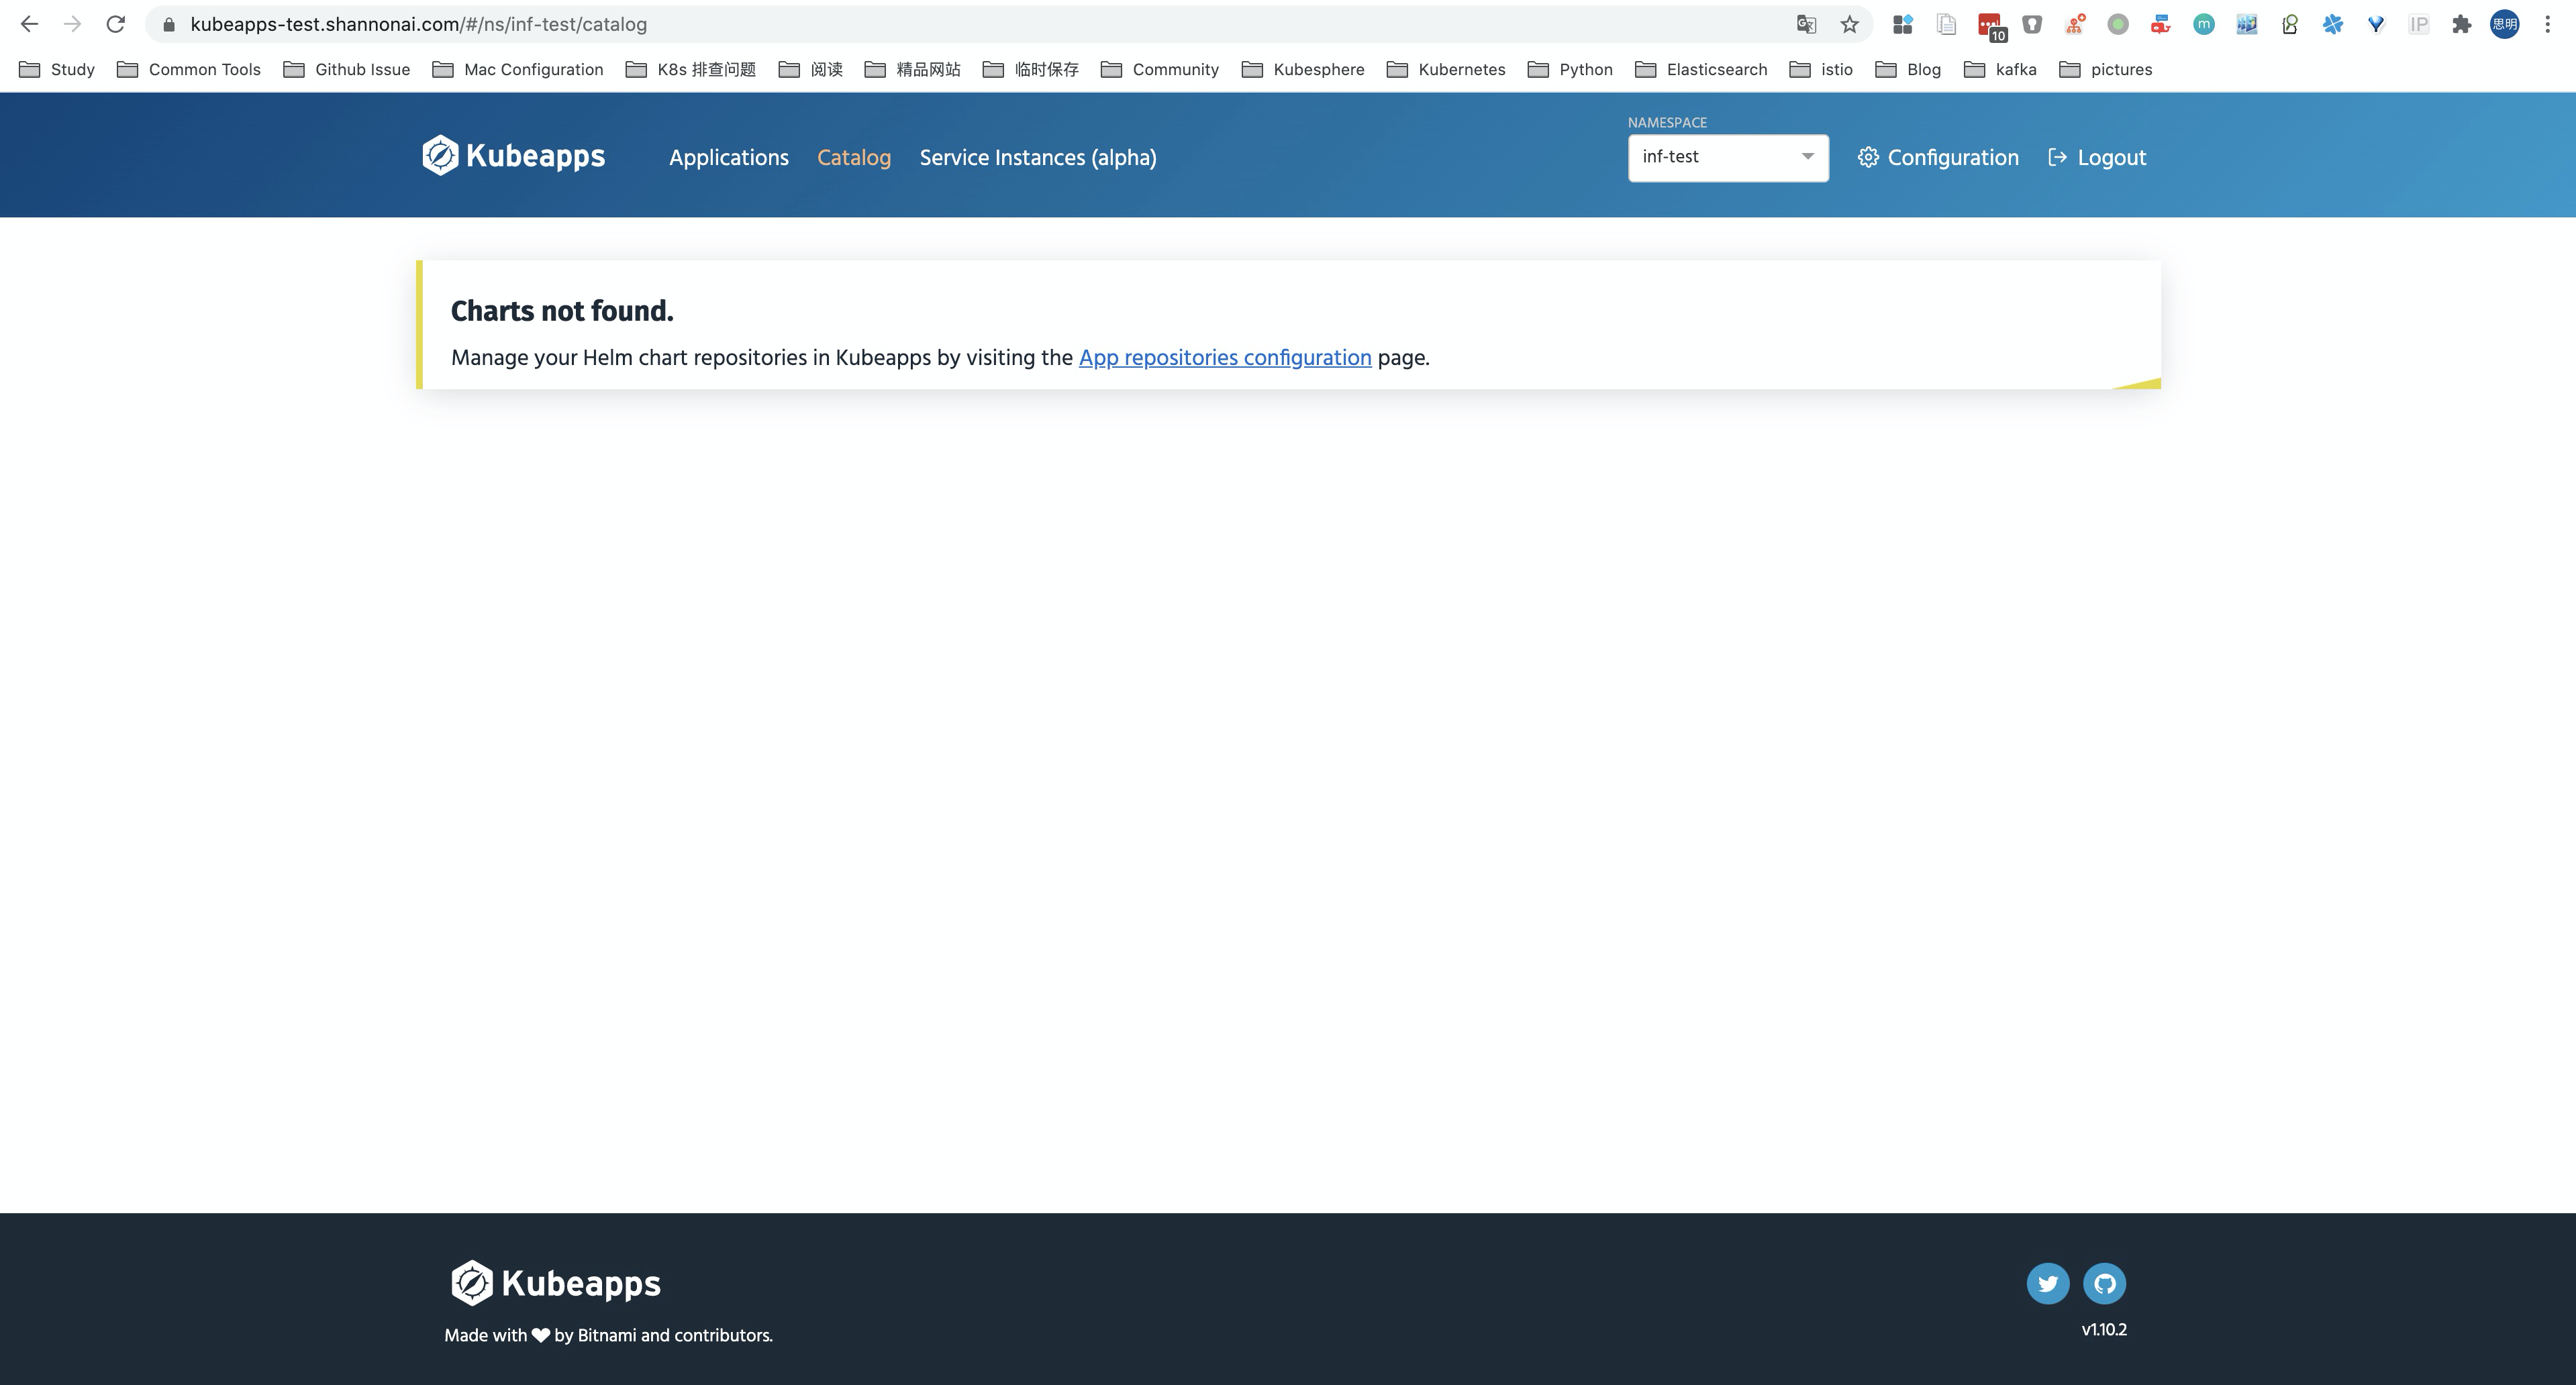Open Service Instances (alpha)
This screenshot has height=1385, width=2576.
click(x=1037, y=157)
